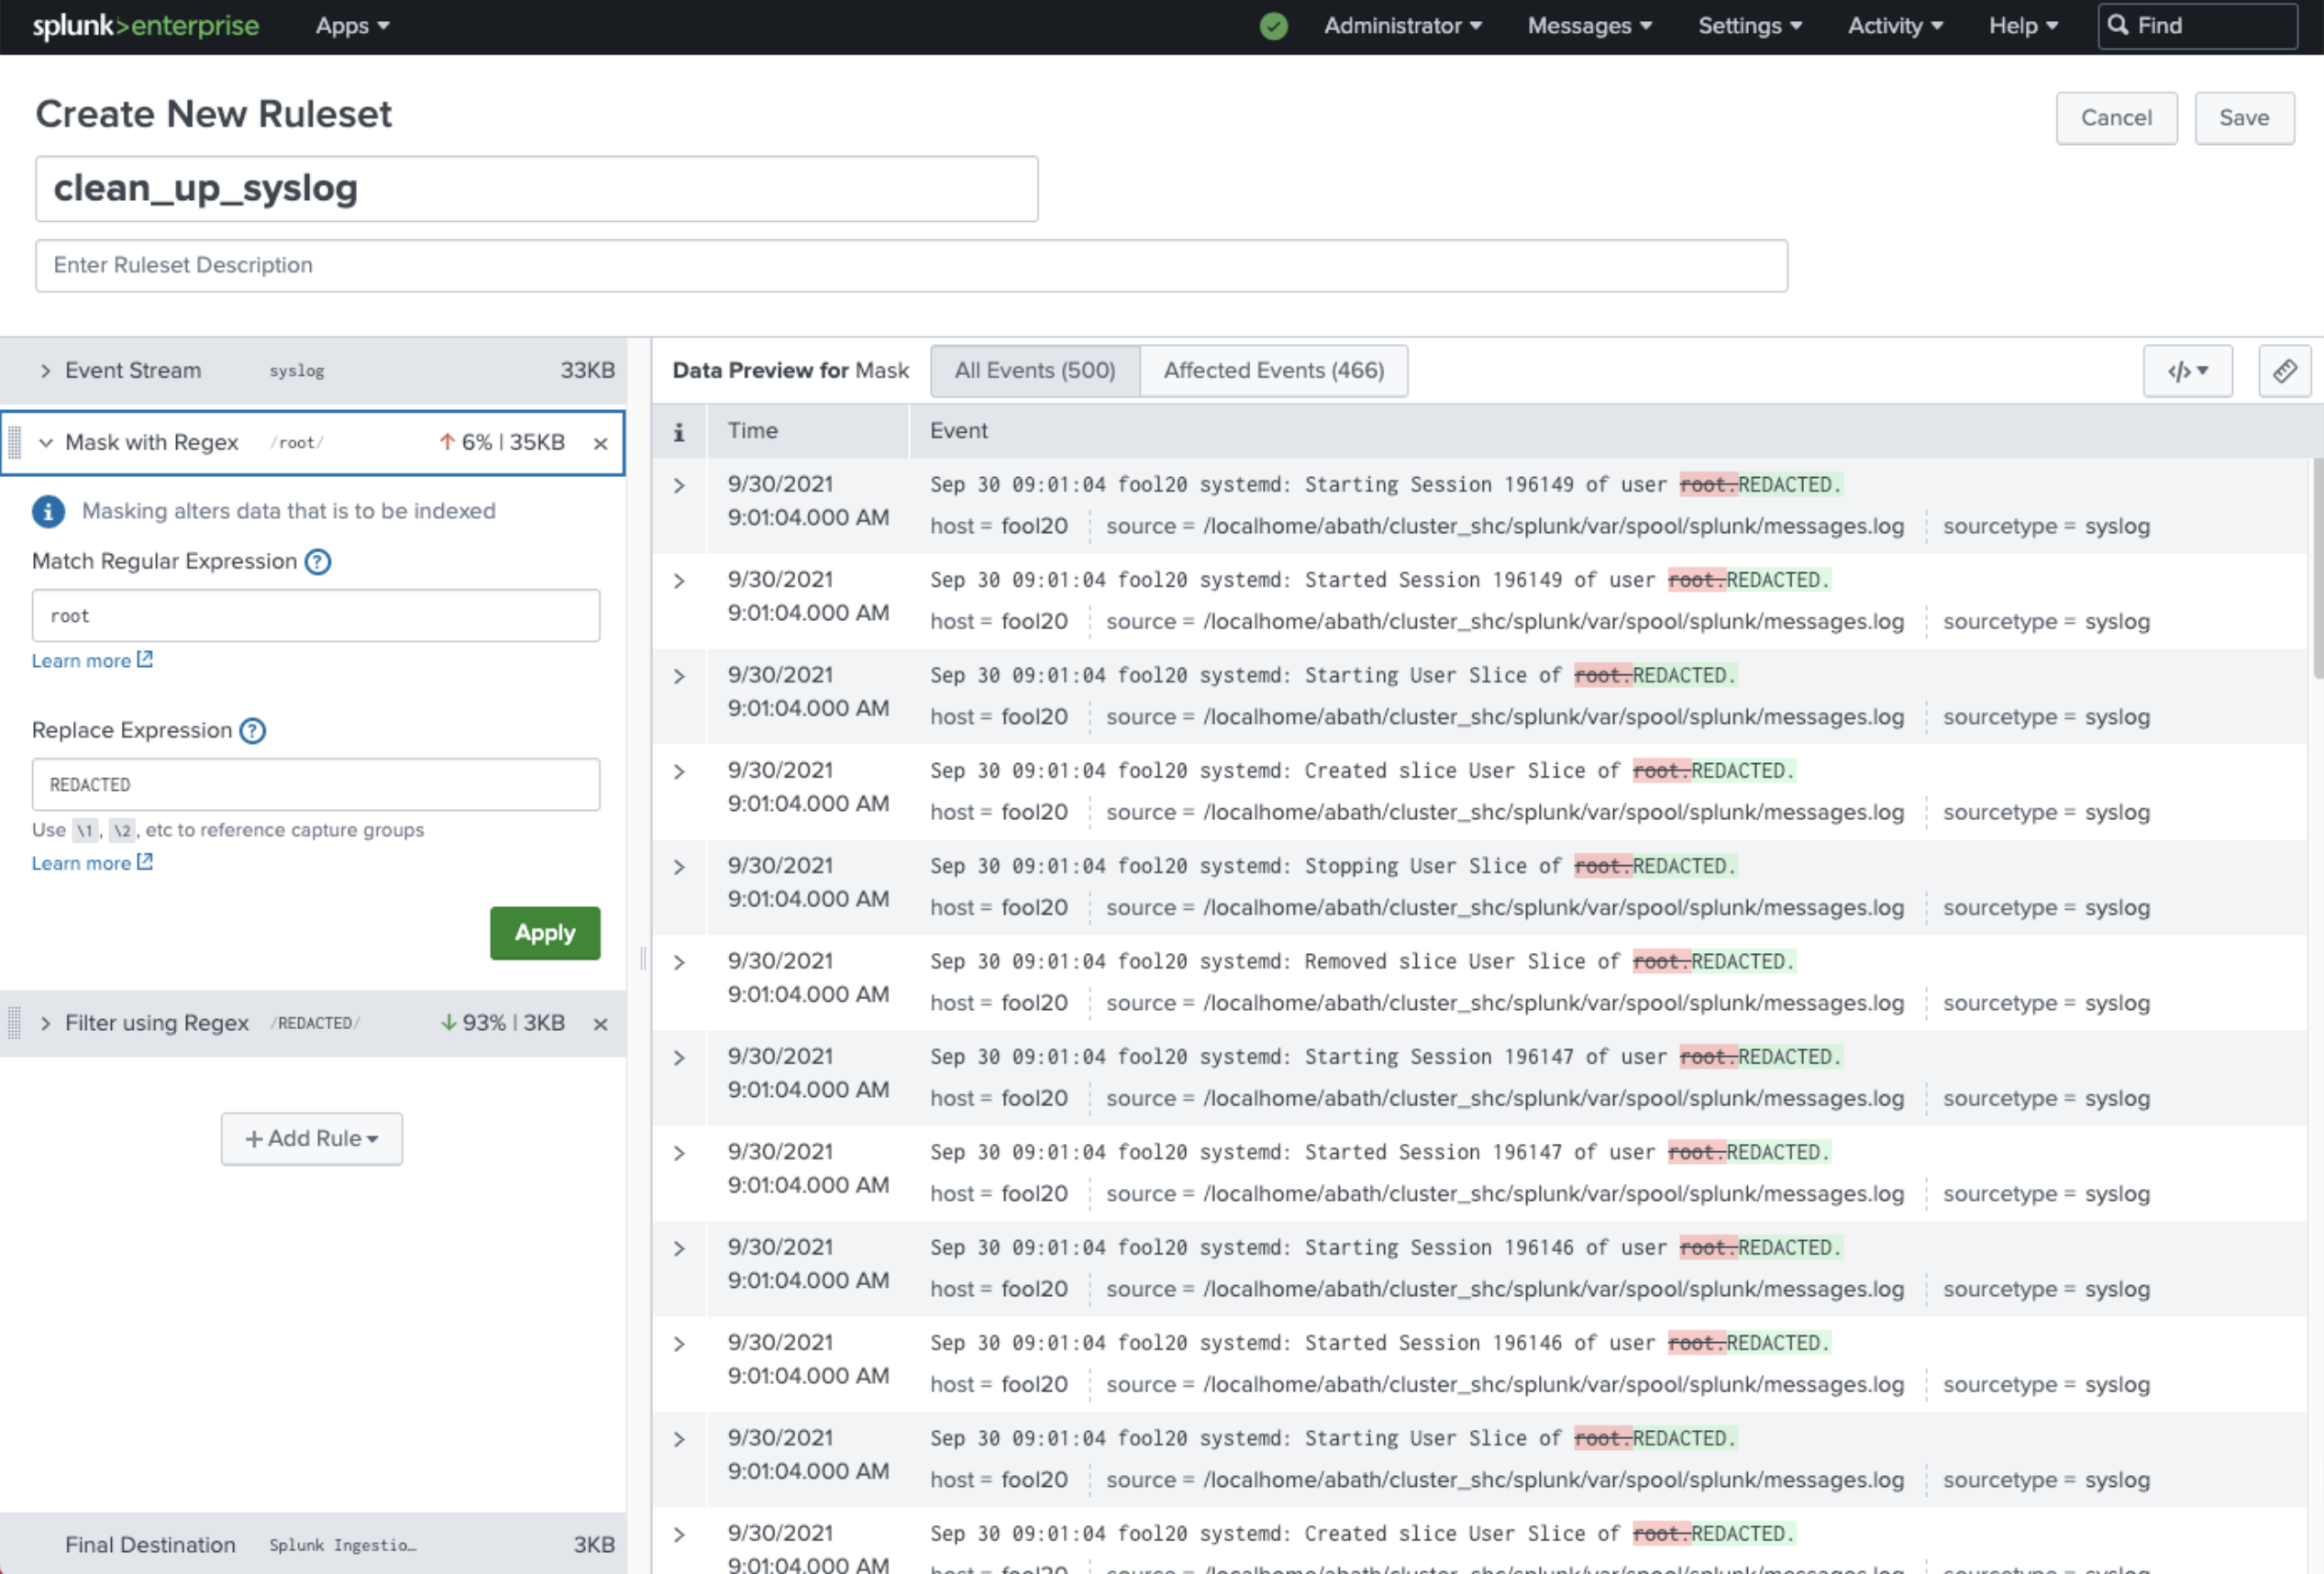
Task: Click the syslog label beside Event Stream
Action: 296,372
